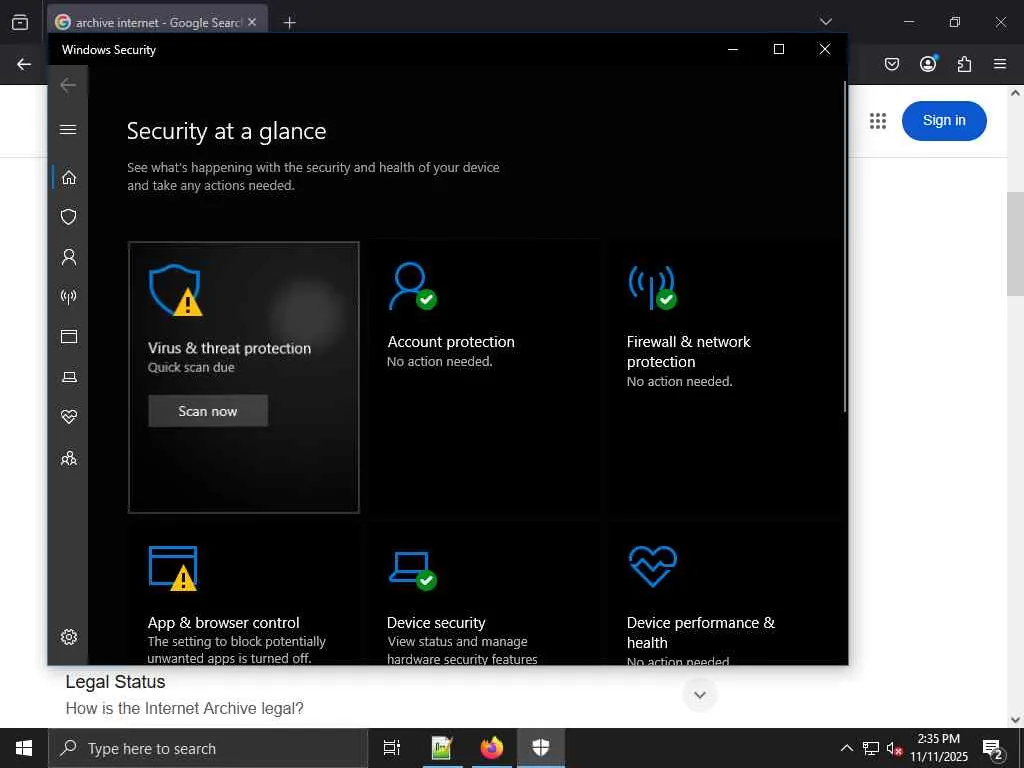Click Device performance & health tile heart icon
Viewport: 1024px width, 768px height.
[652, 566]
